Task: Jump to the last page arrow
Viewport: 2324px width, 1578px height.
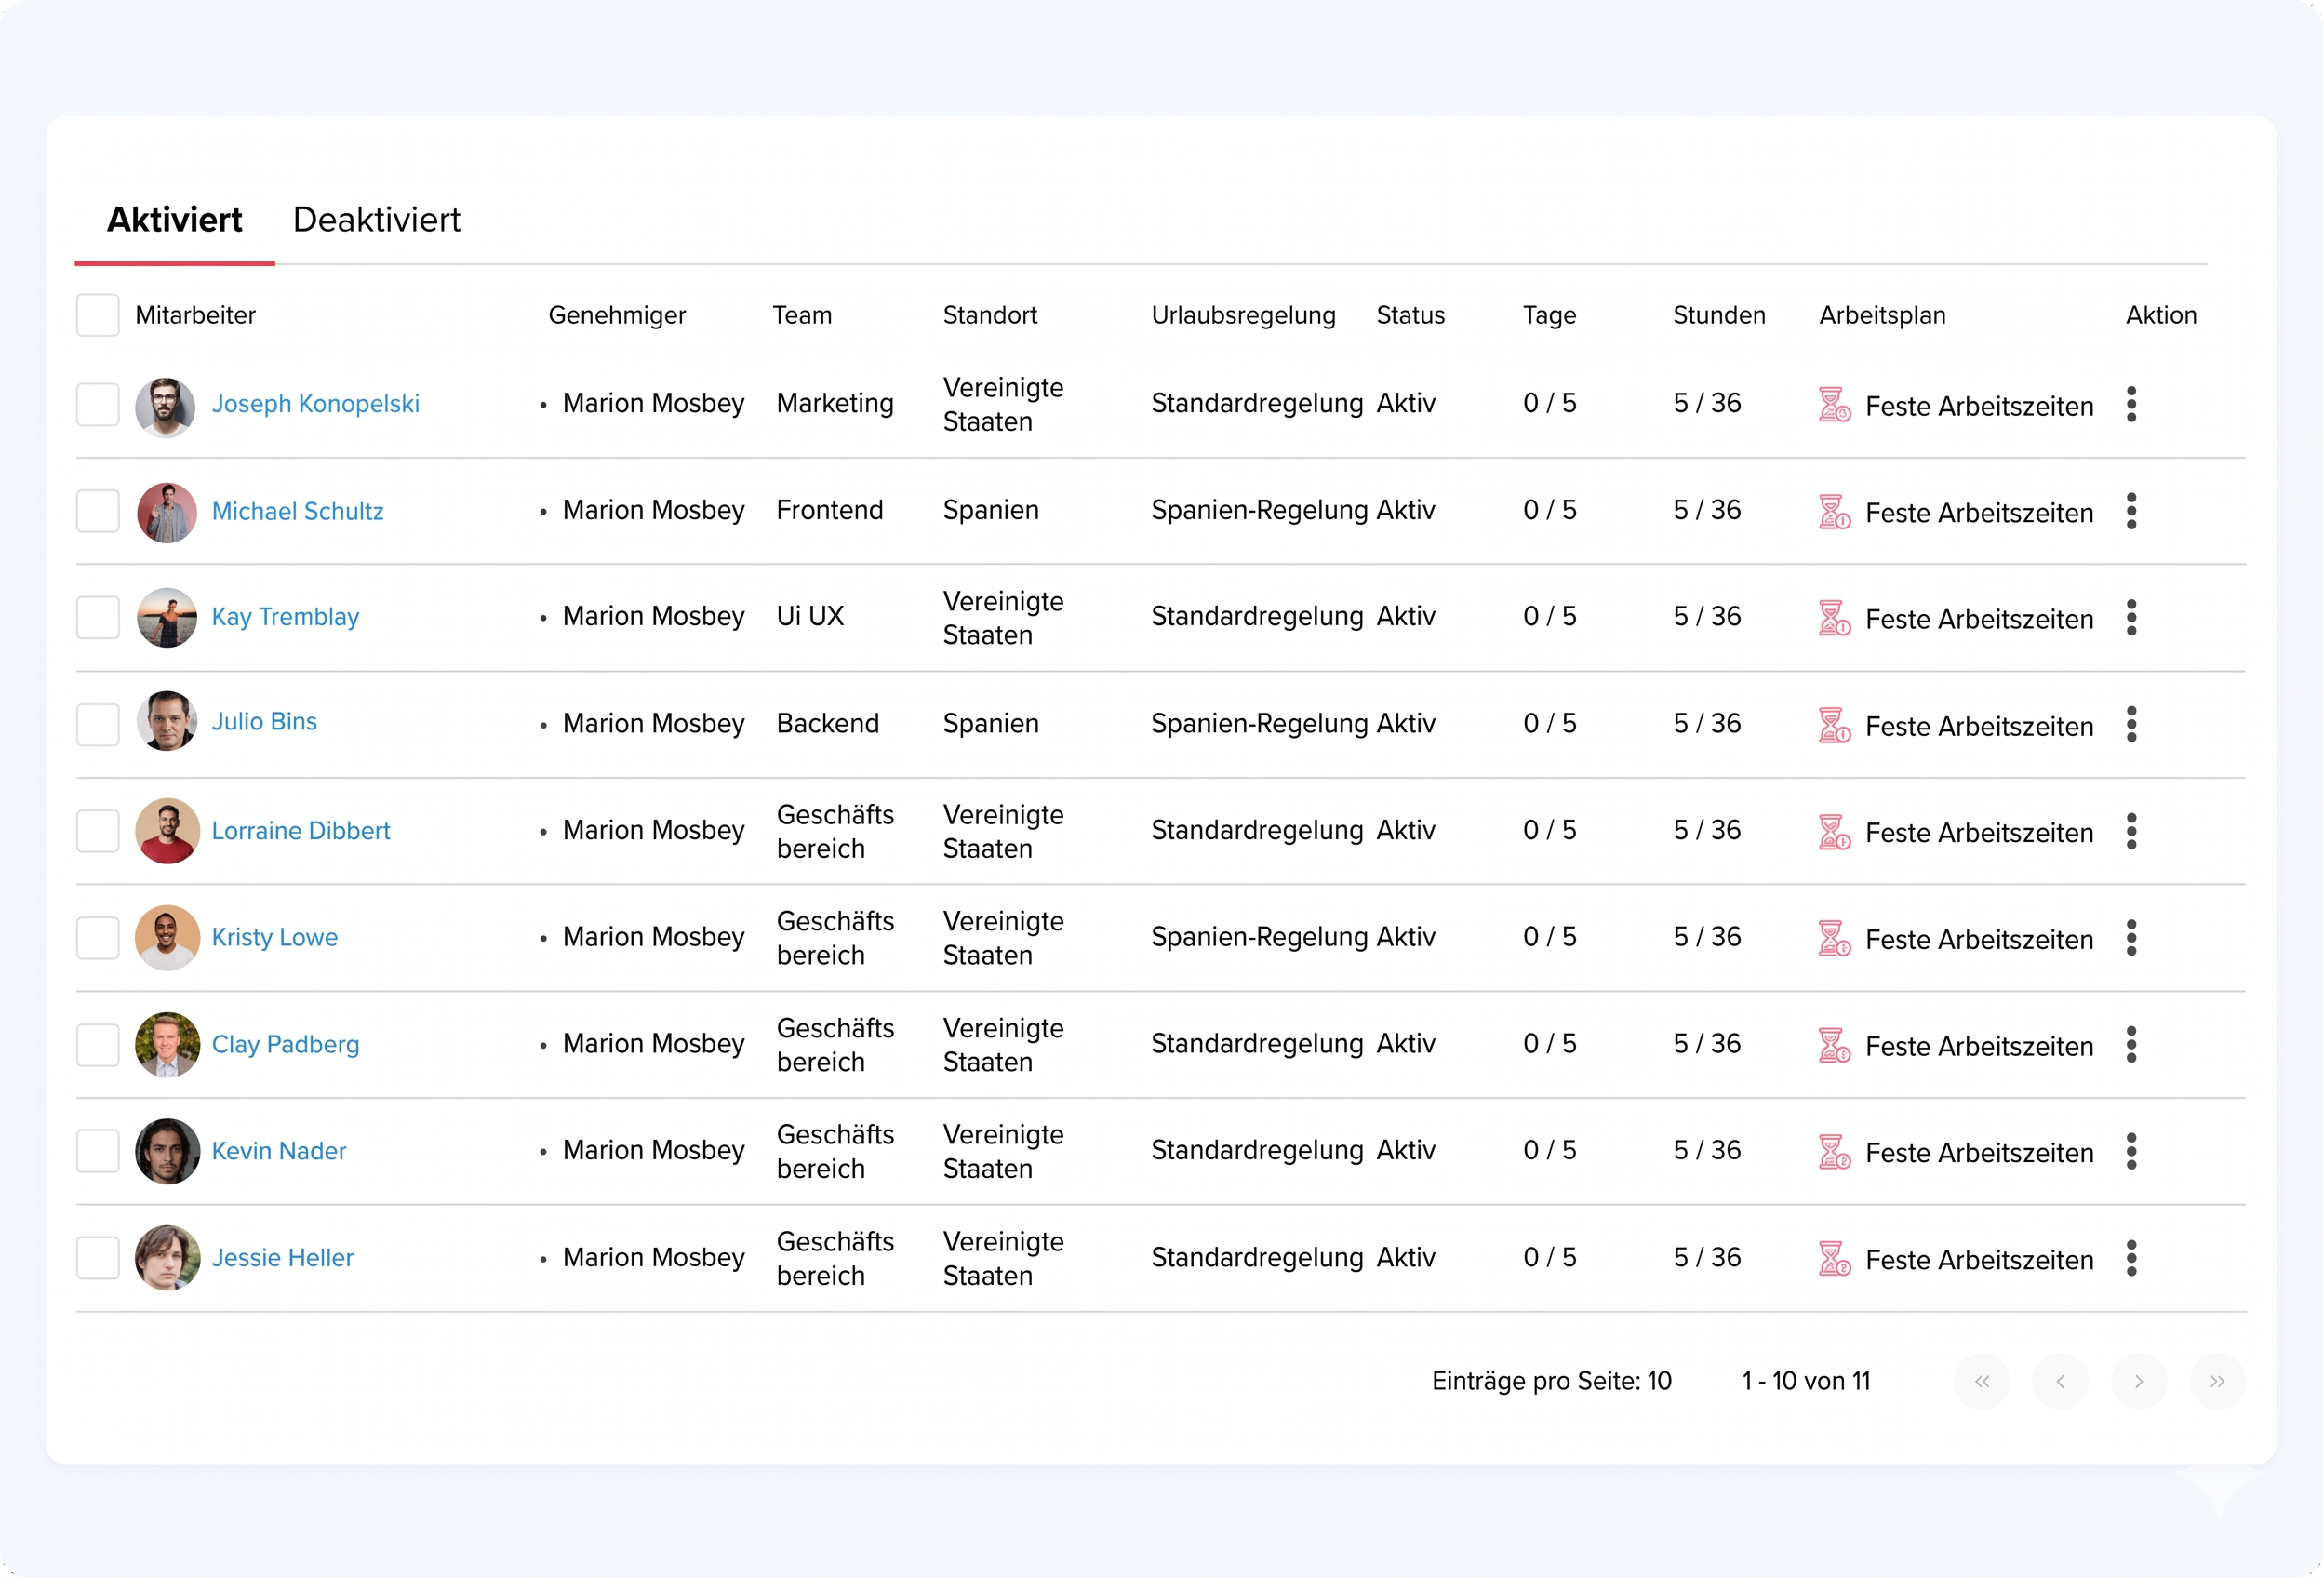Action: click(2217, 1381)
